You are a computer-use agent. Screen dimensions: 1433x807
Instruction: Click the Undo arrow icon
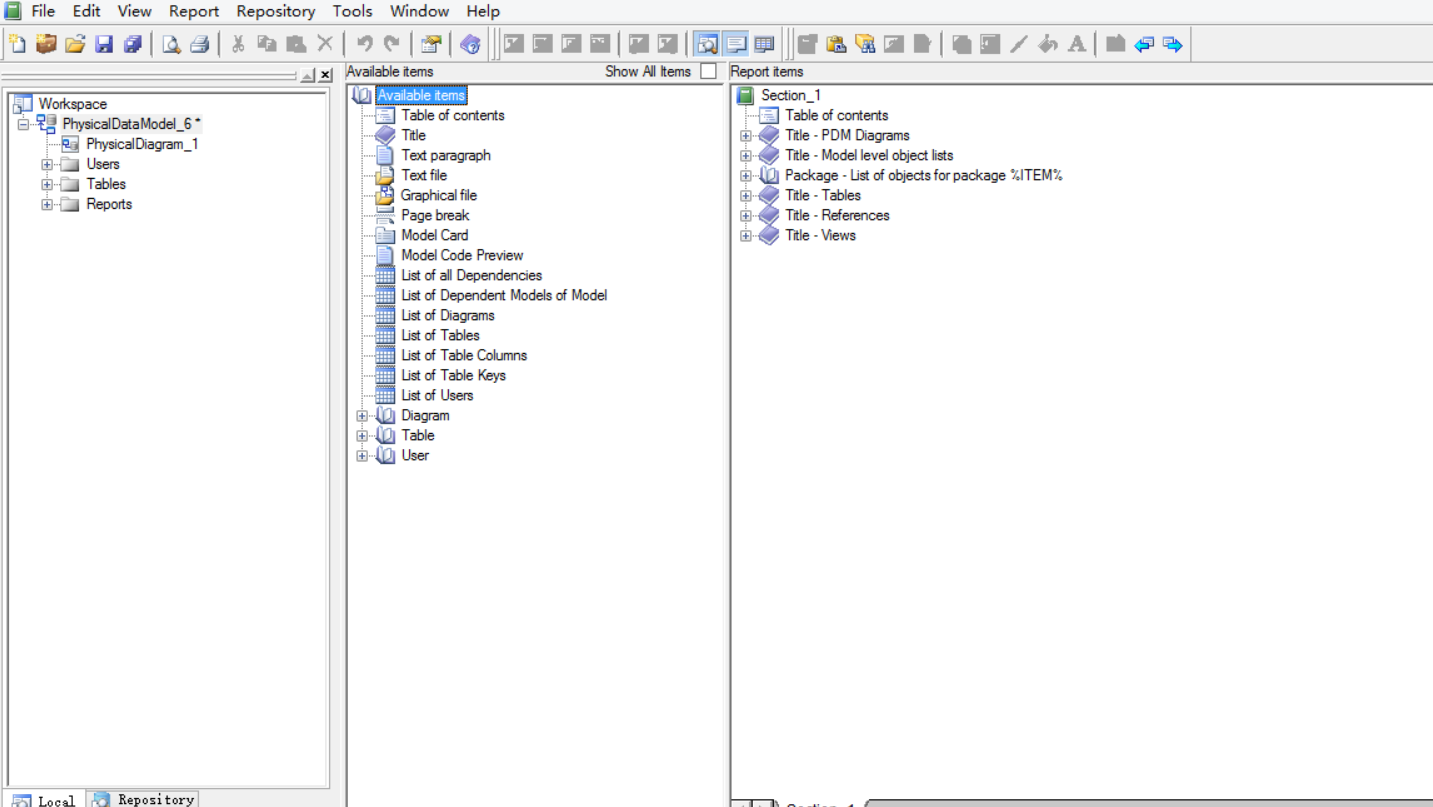364,44
